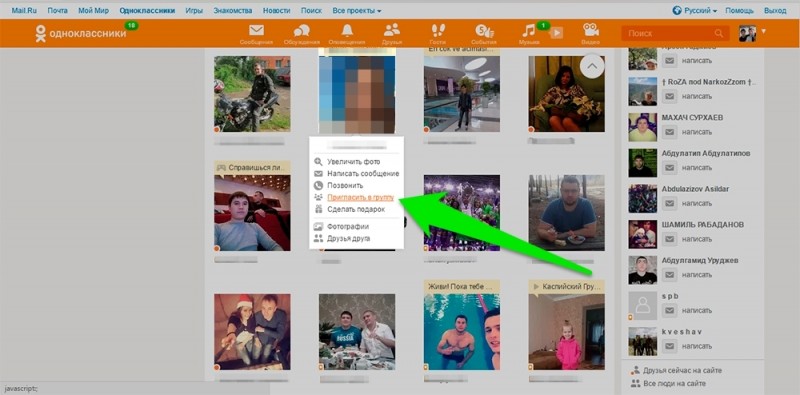The image size is (800, 395).
Task: Select Фотографии in the popup menu
Action: (348, 226)
